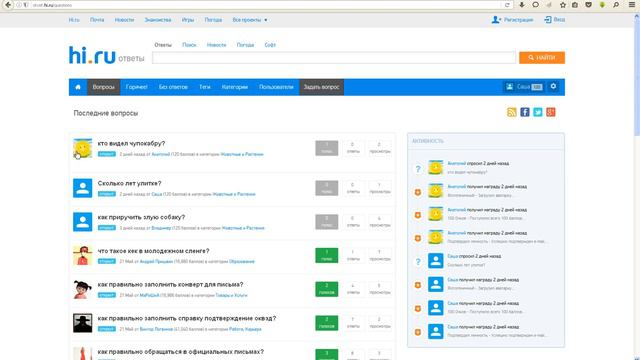Open question как правильно заполнить конверт для письма?
The width and height of the screenshot is (640, 360).
(x=170, y=284)
